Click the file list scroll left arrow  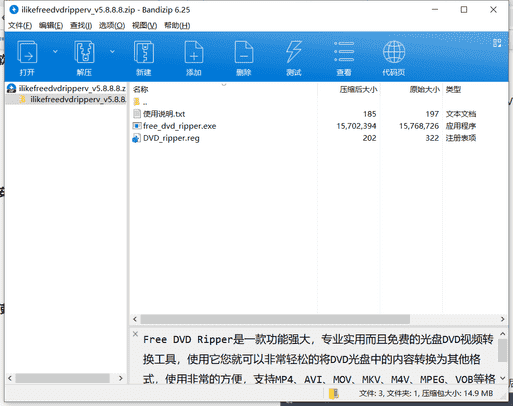click(135, 319)
